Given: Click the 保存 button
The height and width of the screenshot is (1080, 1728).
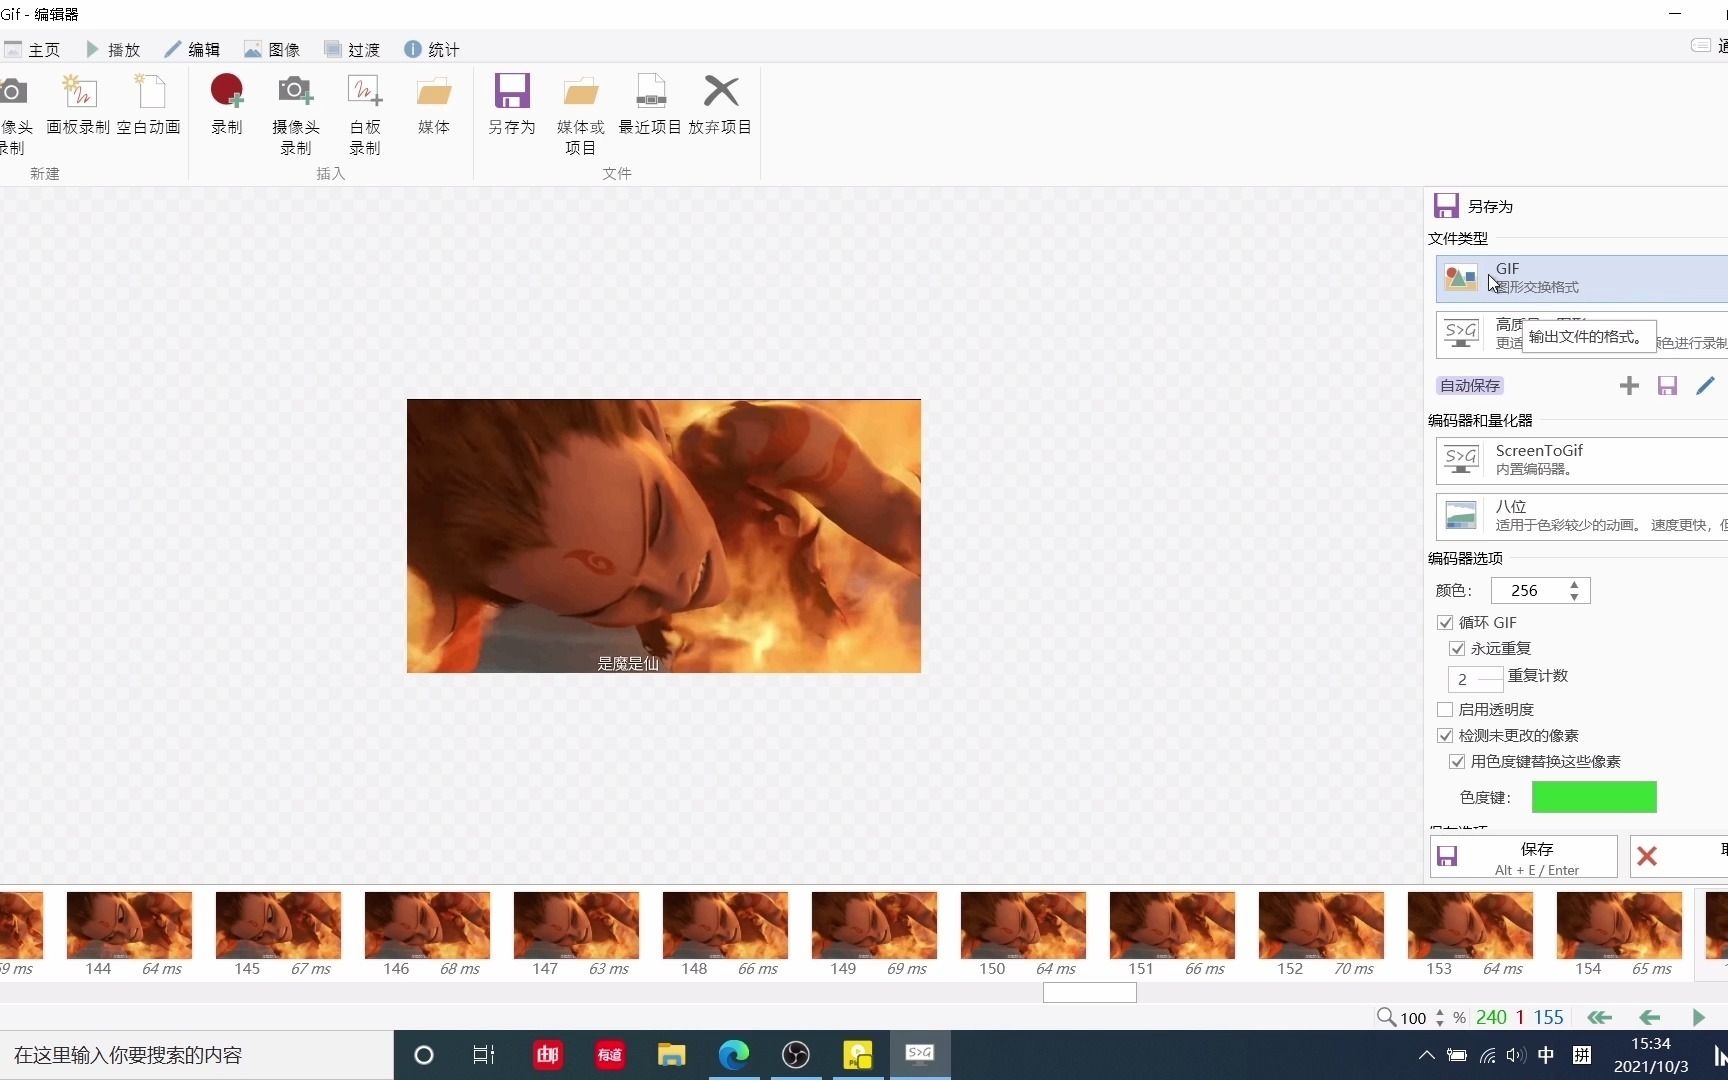Looking at the screenshot, I should 1524,857.
